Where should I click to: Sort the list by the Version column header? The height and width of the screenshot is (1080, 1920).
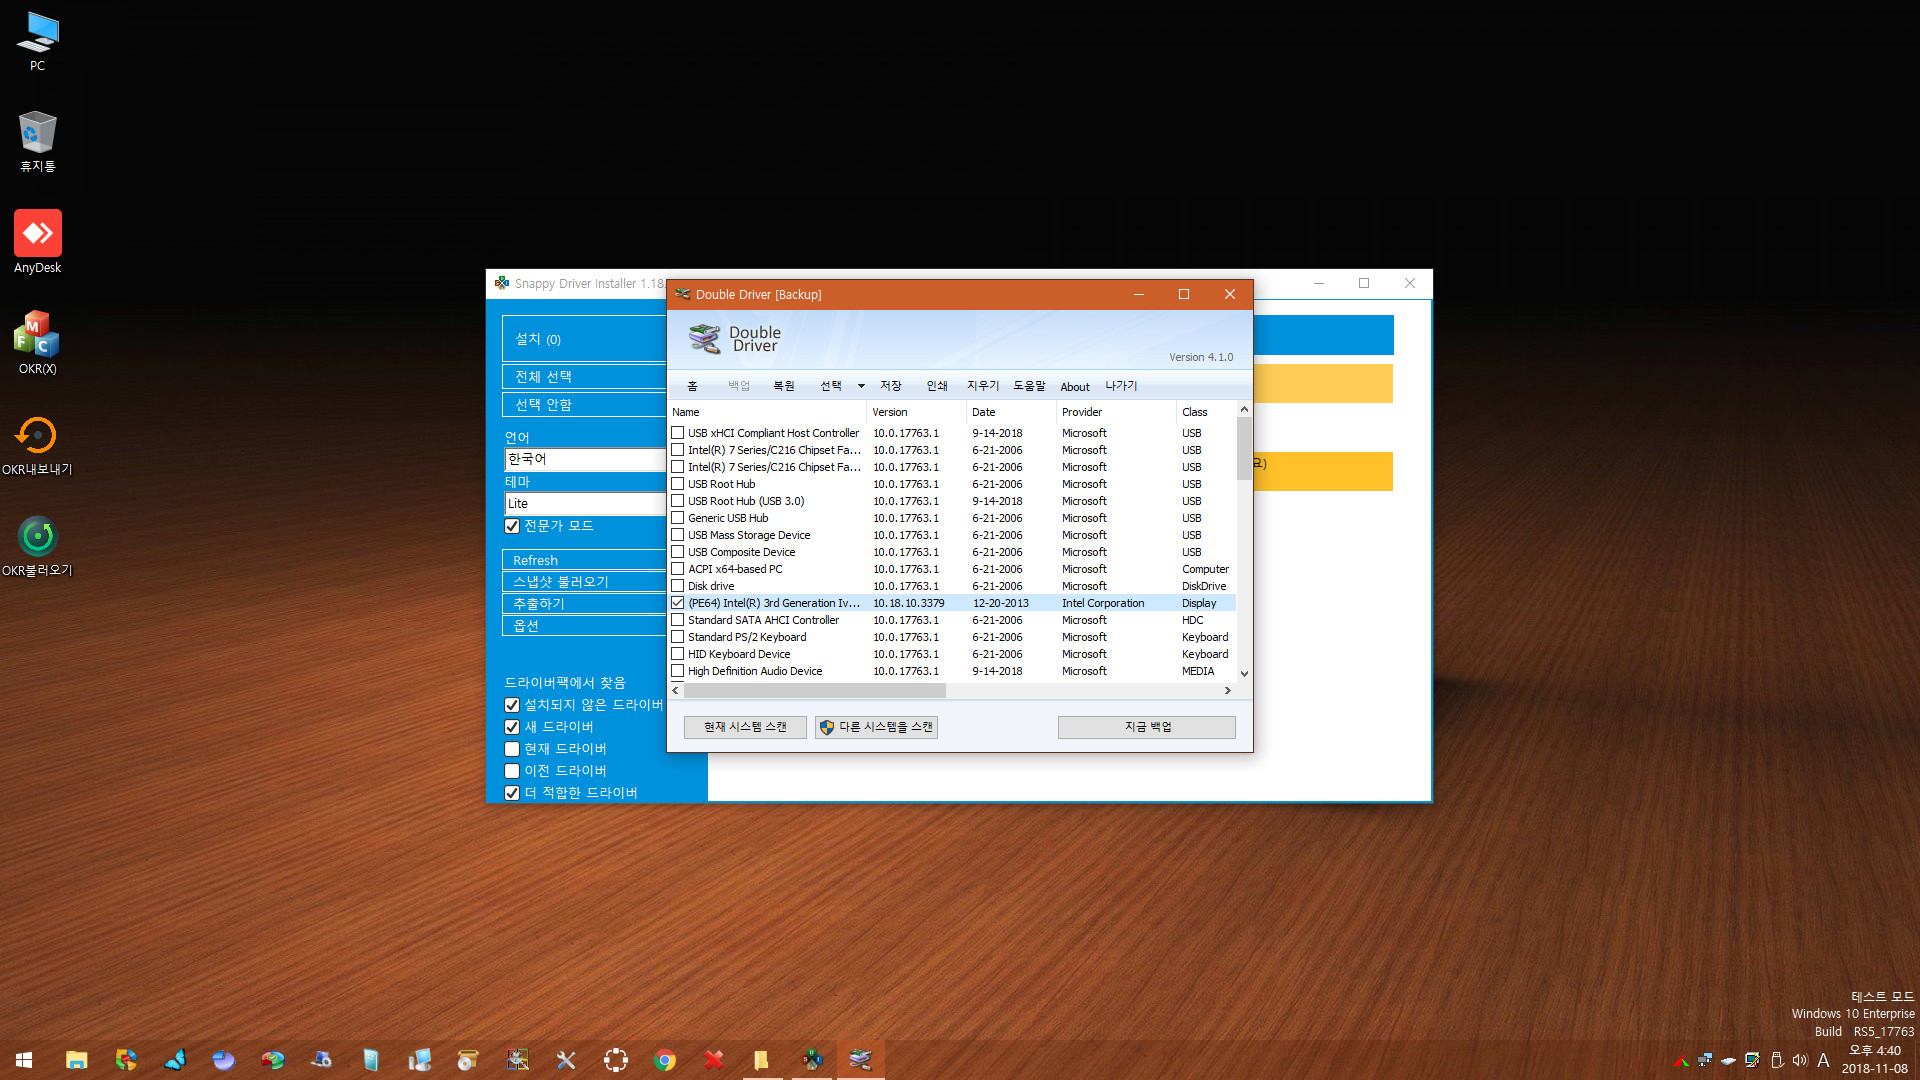click(916, 412)
